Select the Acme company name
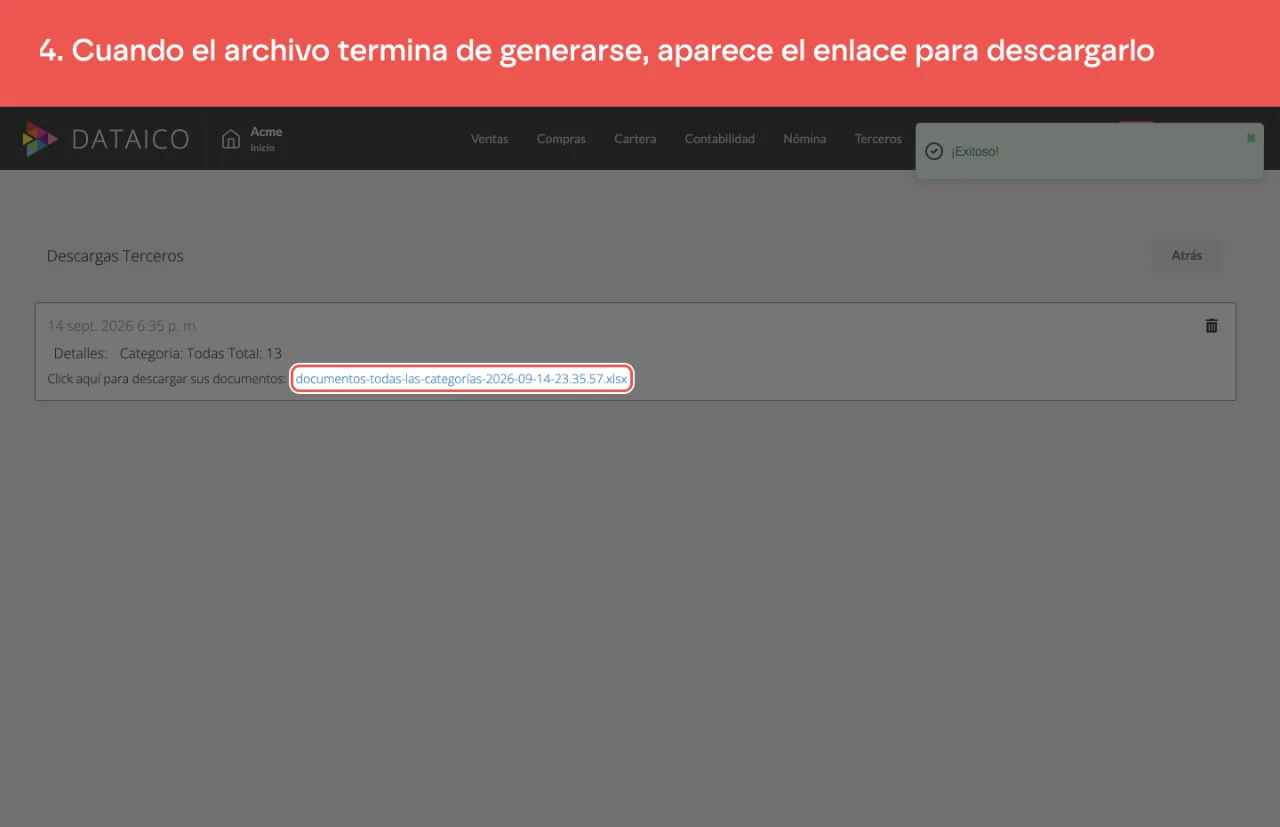 (266, 131)
